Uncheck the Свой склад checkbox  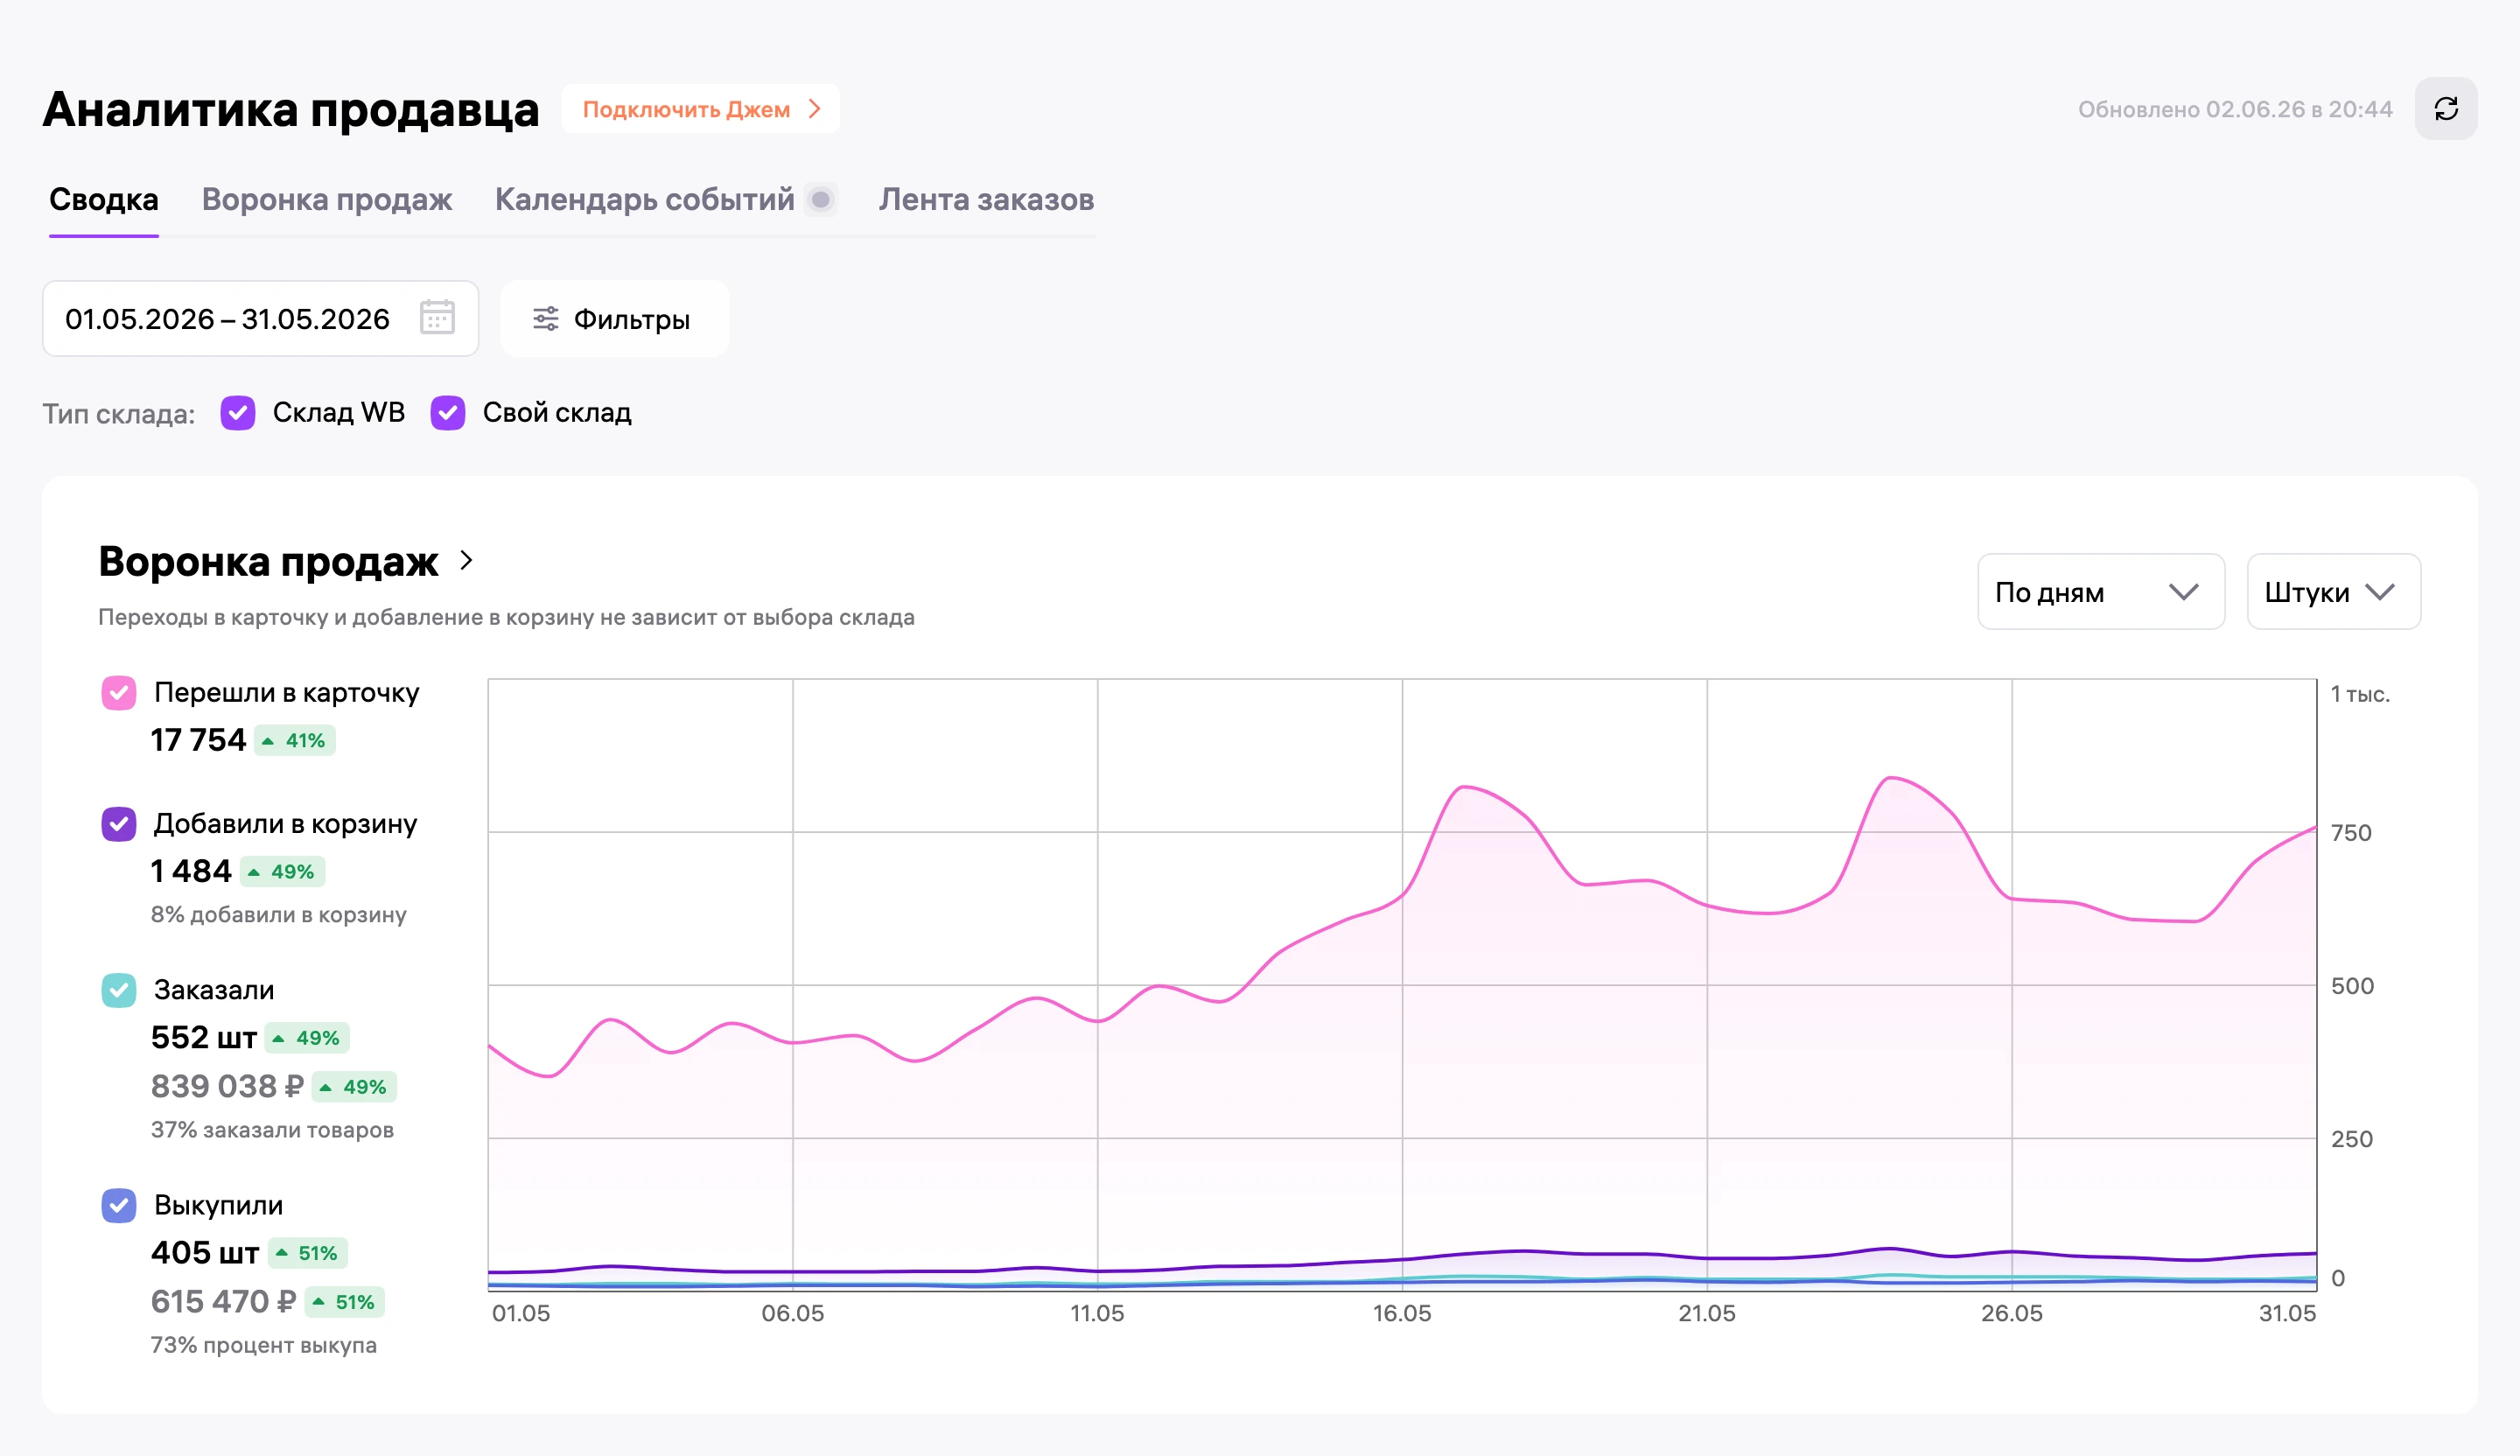[x=448, y=413]
